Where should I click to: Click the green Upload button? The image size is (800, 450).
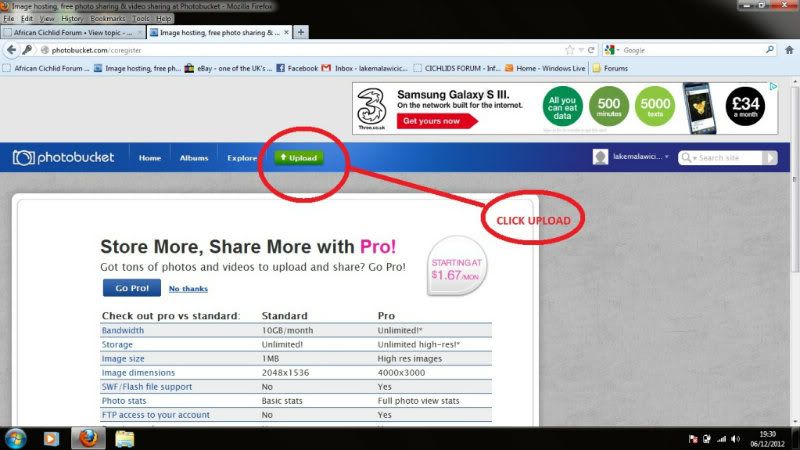pyautogui.click(x=299, y=158)
